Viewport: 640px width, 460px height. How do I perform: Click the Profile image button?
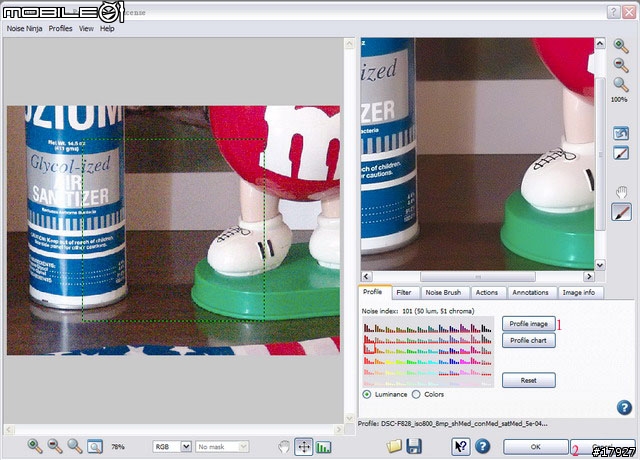coord(529,324)
